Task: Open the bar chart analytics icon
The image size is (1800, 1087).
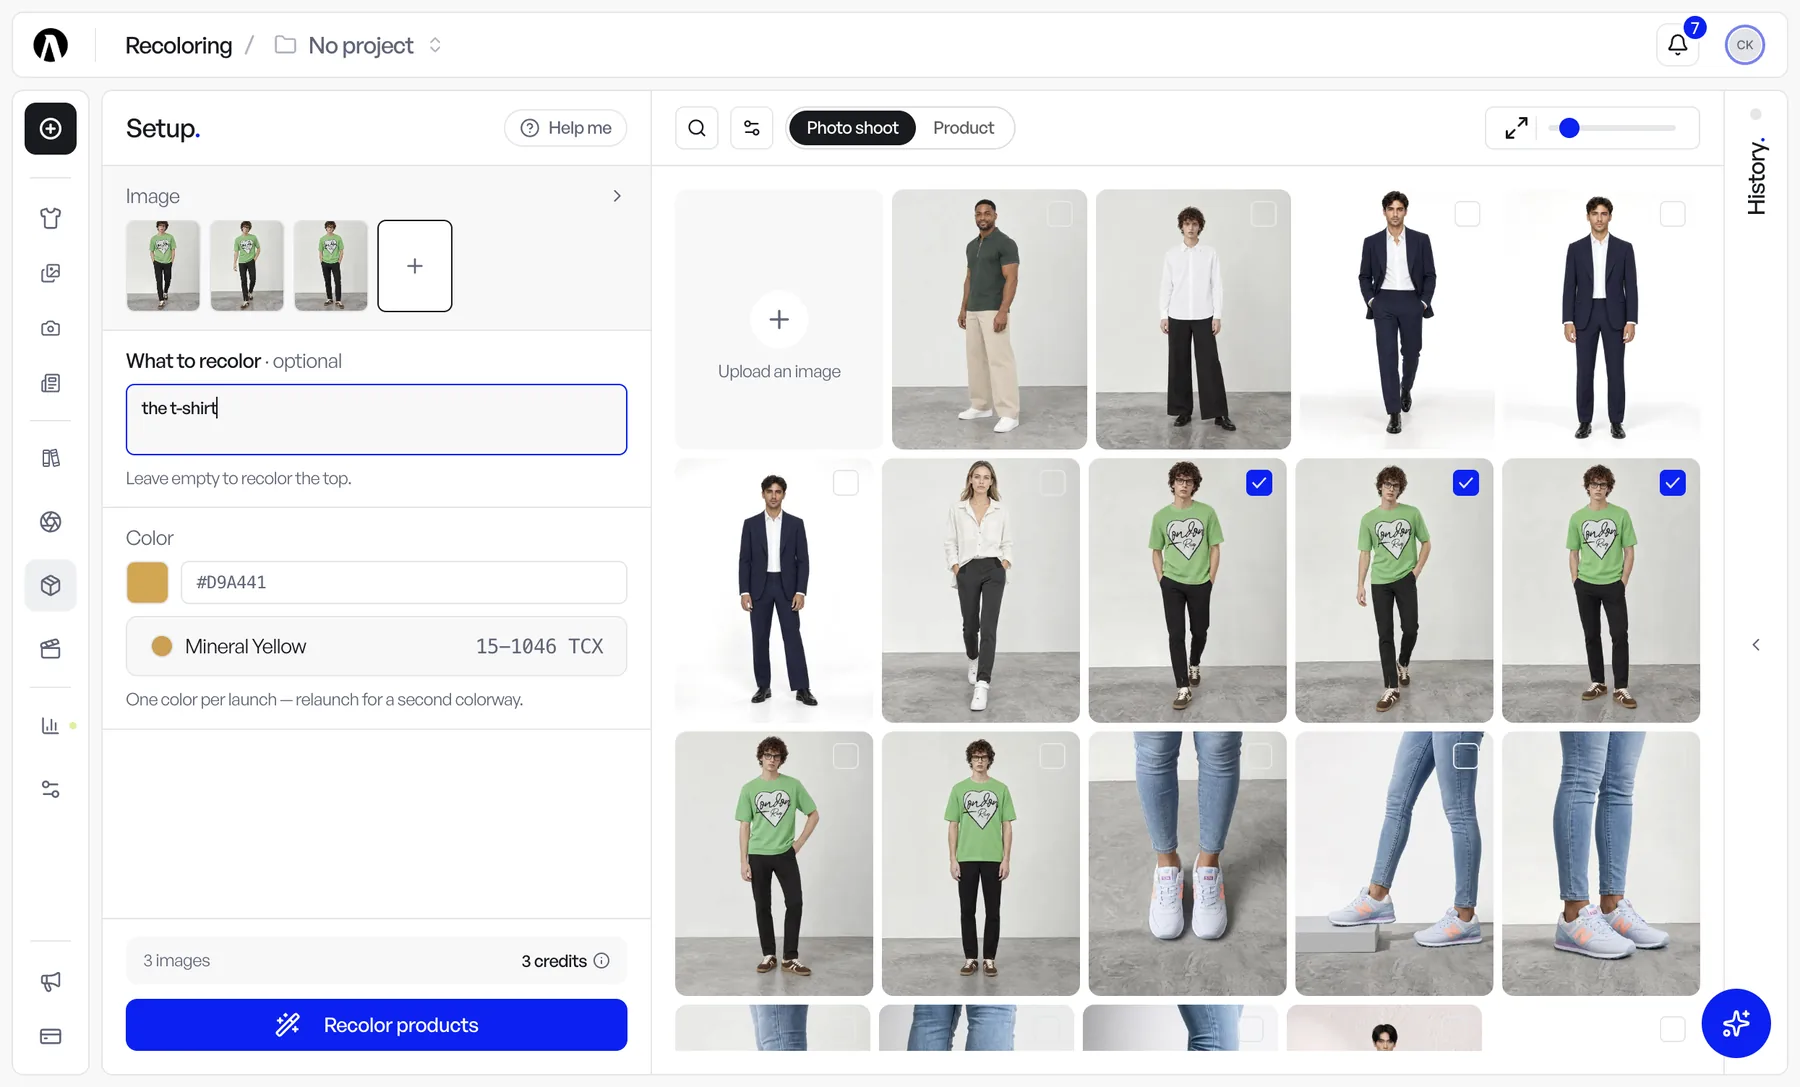Action: tap(51, 725)
